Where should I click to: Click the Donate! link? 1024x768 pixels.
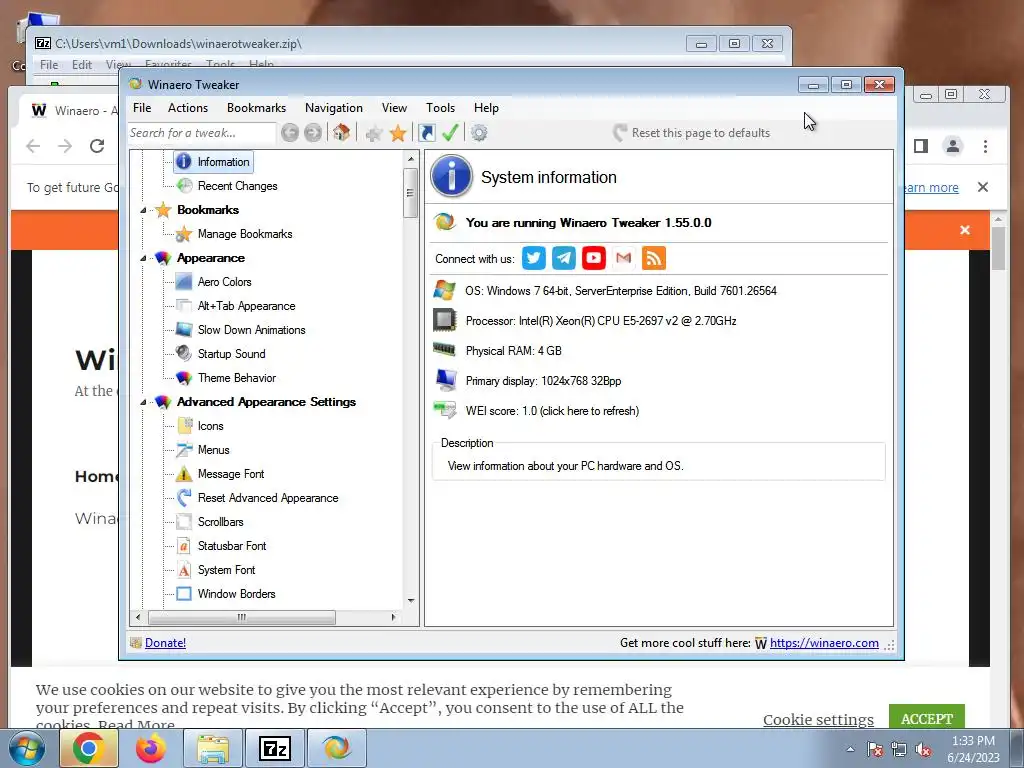(x=165, y=643)
